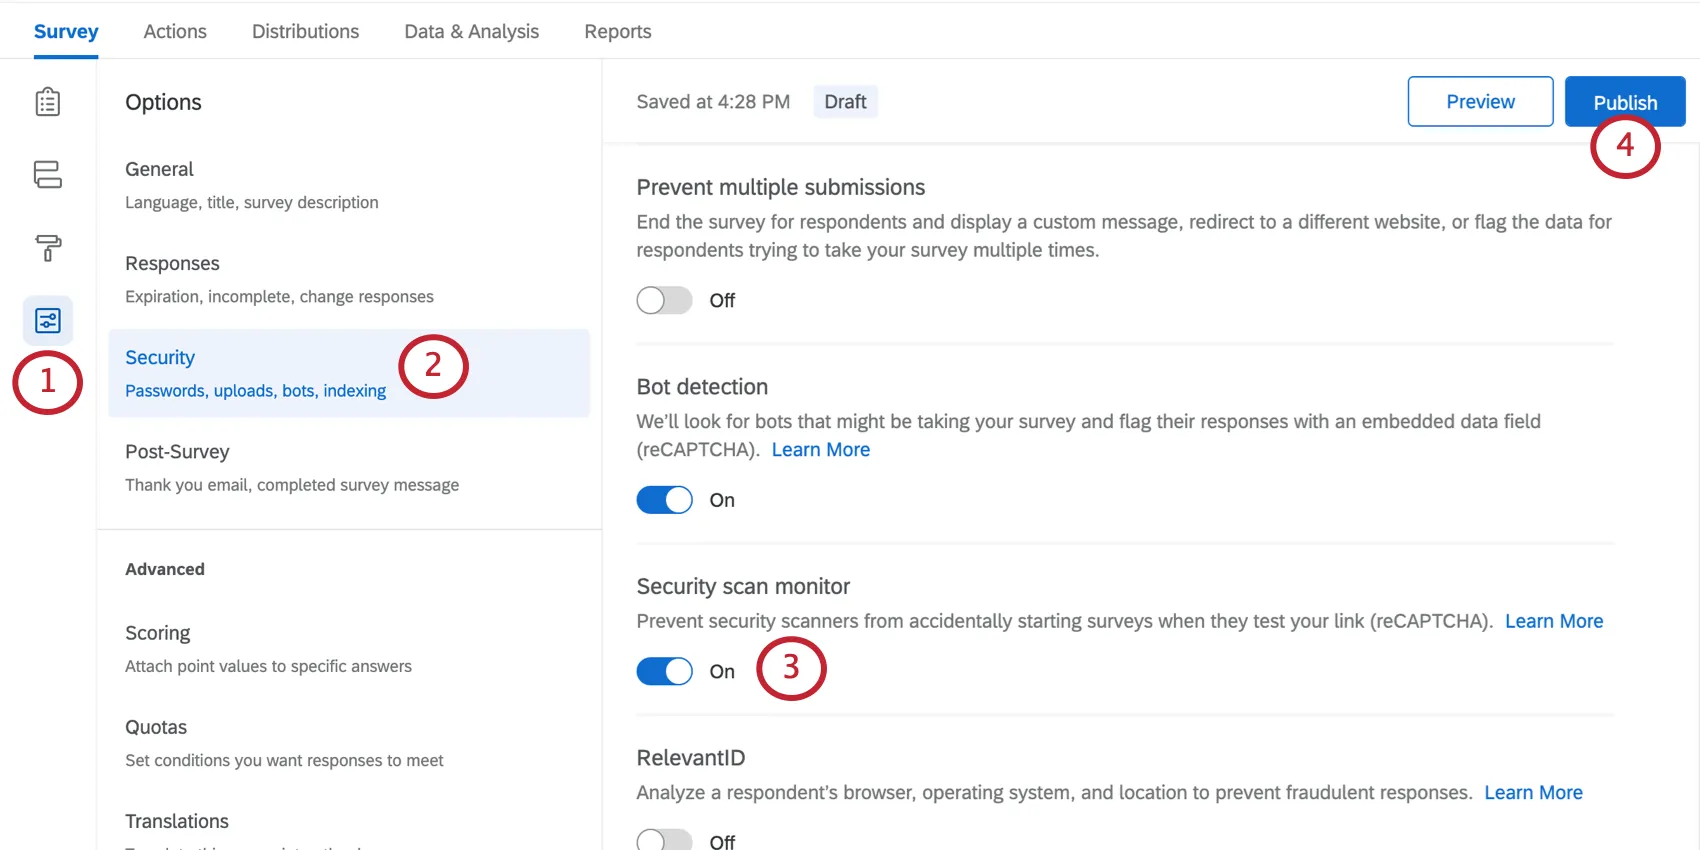Open Learn More link for RelevantID
The width and height of the screenshot is (1700, 850).
(1533, 793)
